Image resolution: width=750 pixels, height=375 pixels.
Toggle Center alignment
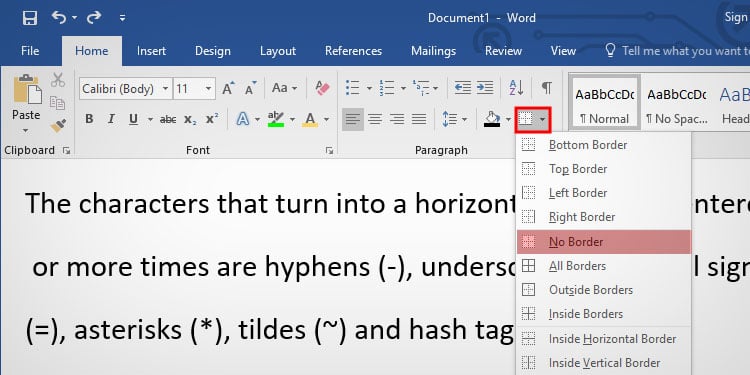click(375, 119)
